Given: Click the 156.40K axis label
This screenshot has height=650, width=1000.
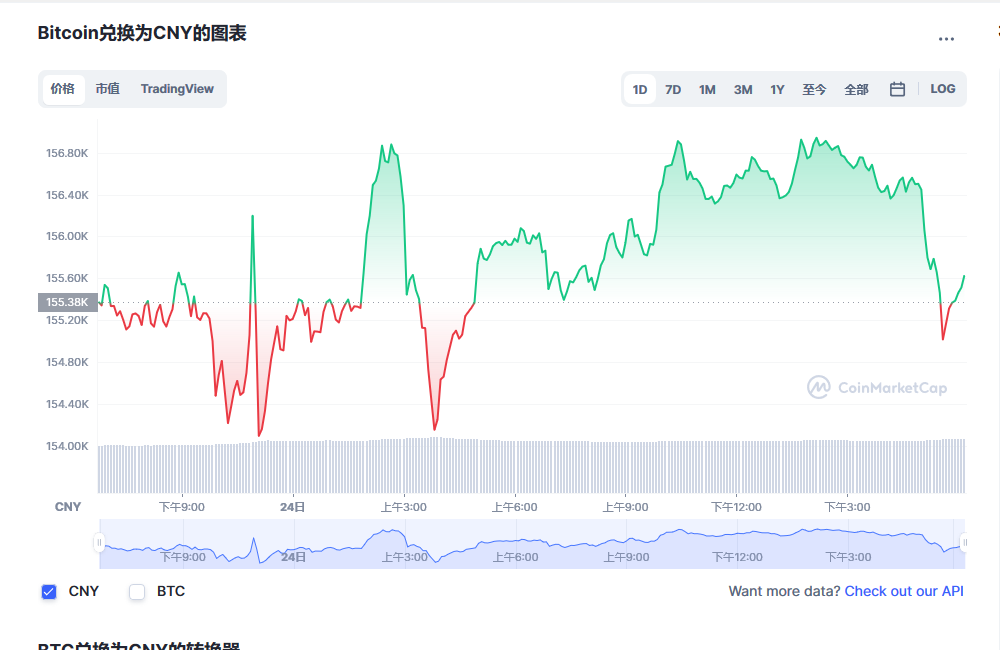Looking at the screenshot, I should point(67,195).
